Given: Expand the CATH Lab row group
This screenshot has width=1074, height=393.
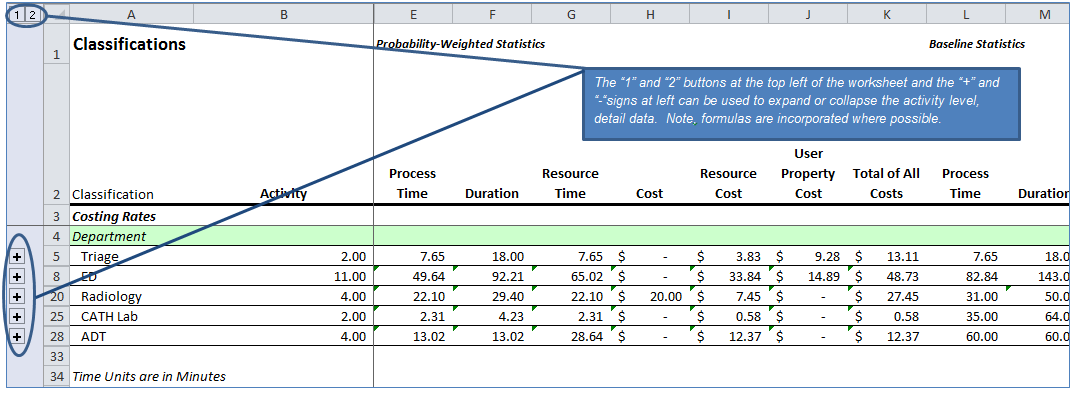Looking at the screenshot, I should click(x=16, y=316).
